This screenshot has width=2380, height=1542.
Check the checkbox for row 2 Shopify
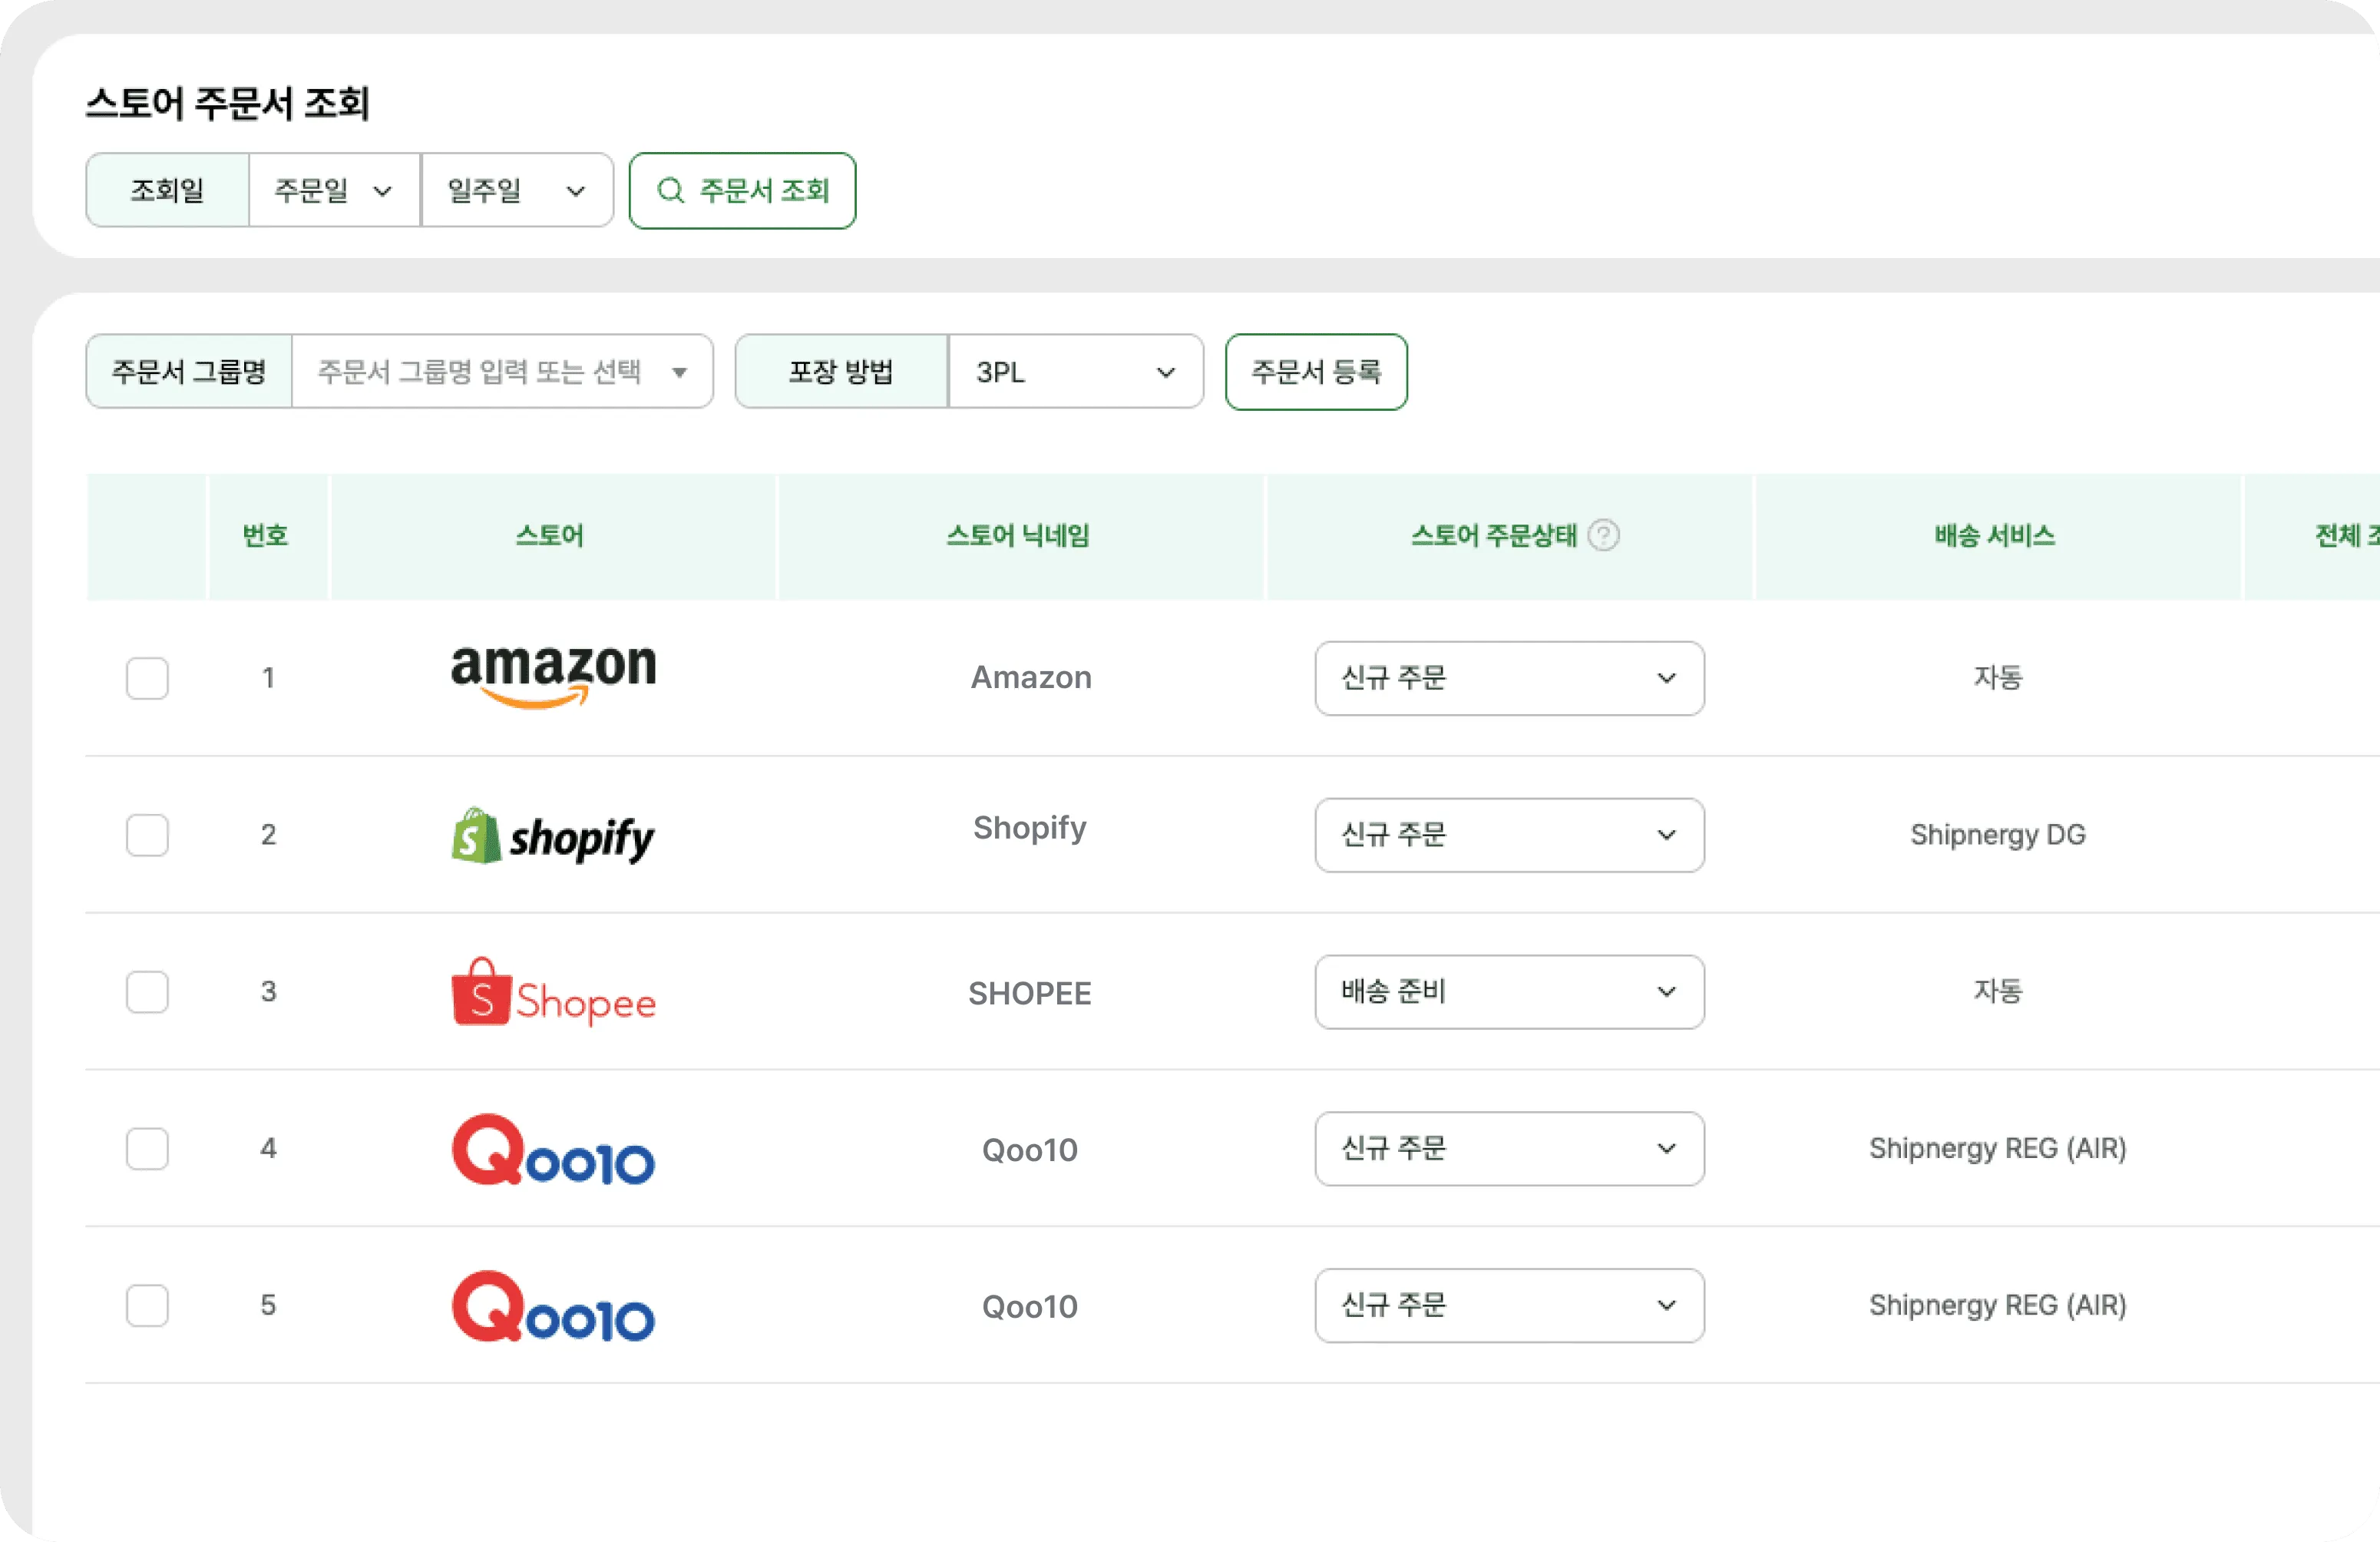[x=147, y=835]
